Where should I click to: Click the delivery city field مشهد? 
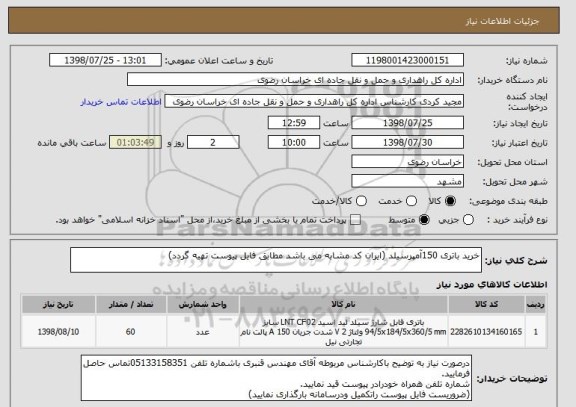(x=407, y=181)
